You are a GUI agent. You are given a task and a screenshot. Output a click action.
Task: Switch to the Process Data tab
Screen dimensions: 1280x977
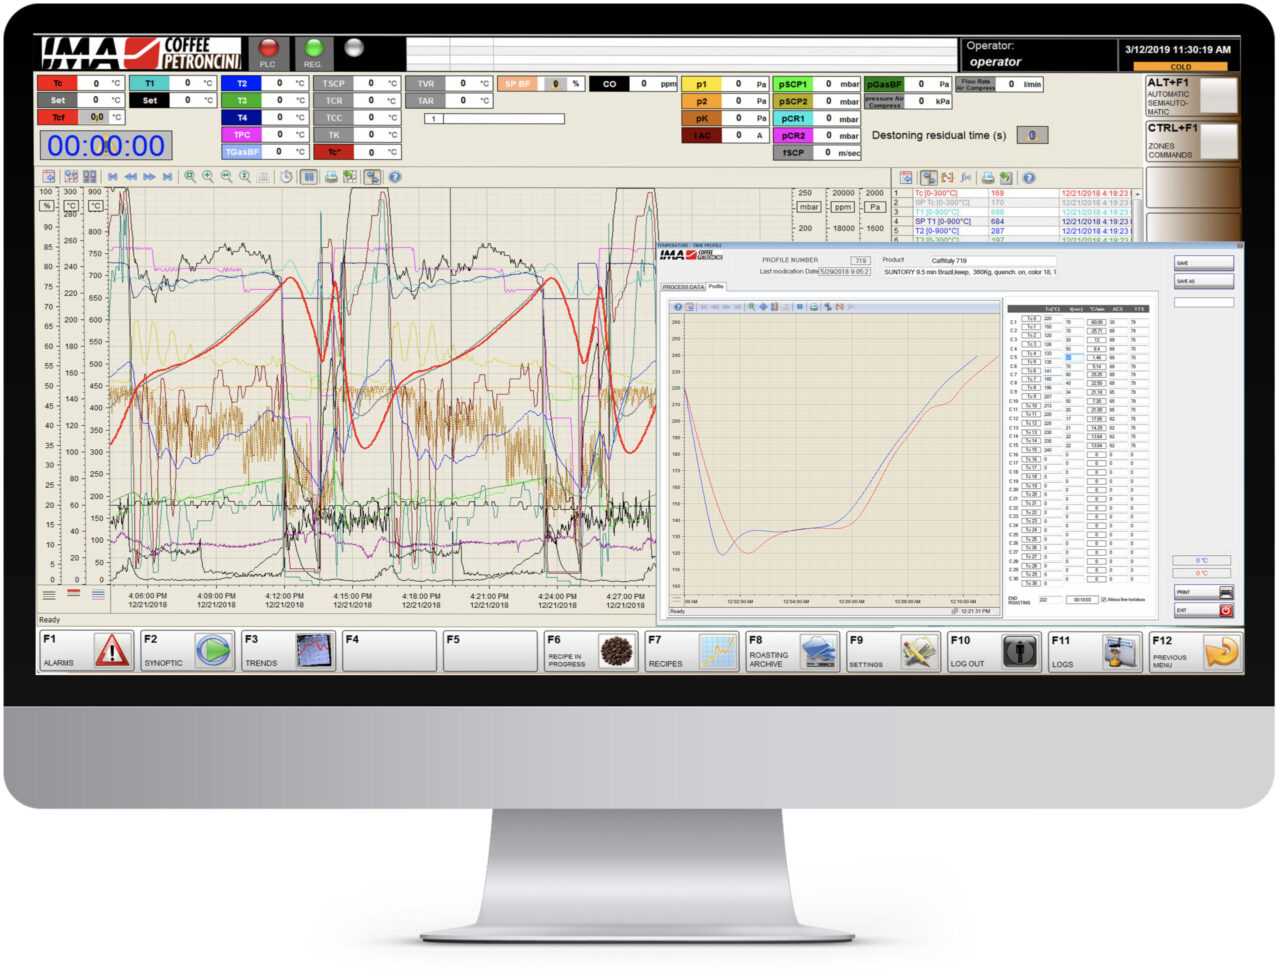coord(683,287)
